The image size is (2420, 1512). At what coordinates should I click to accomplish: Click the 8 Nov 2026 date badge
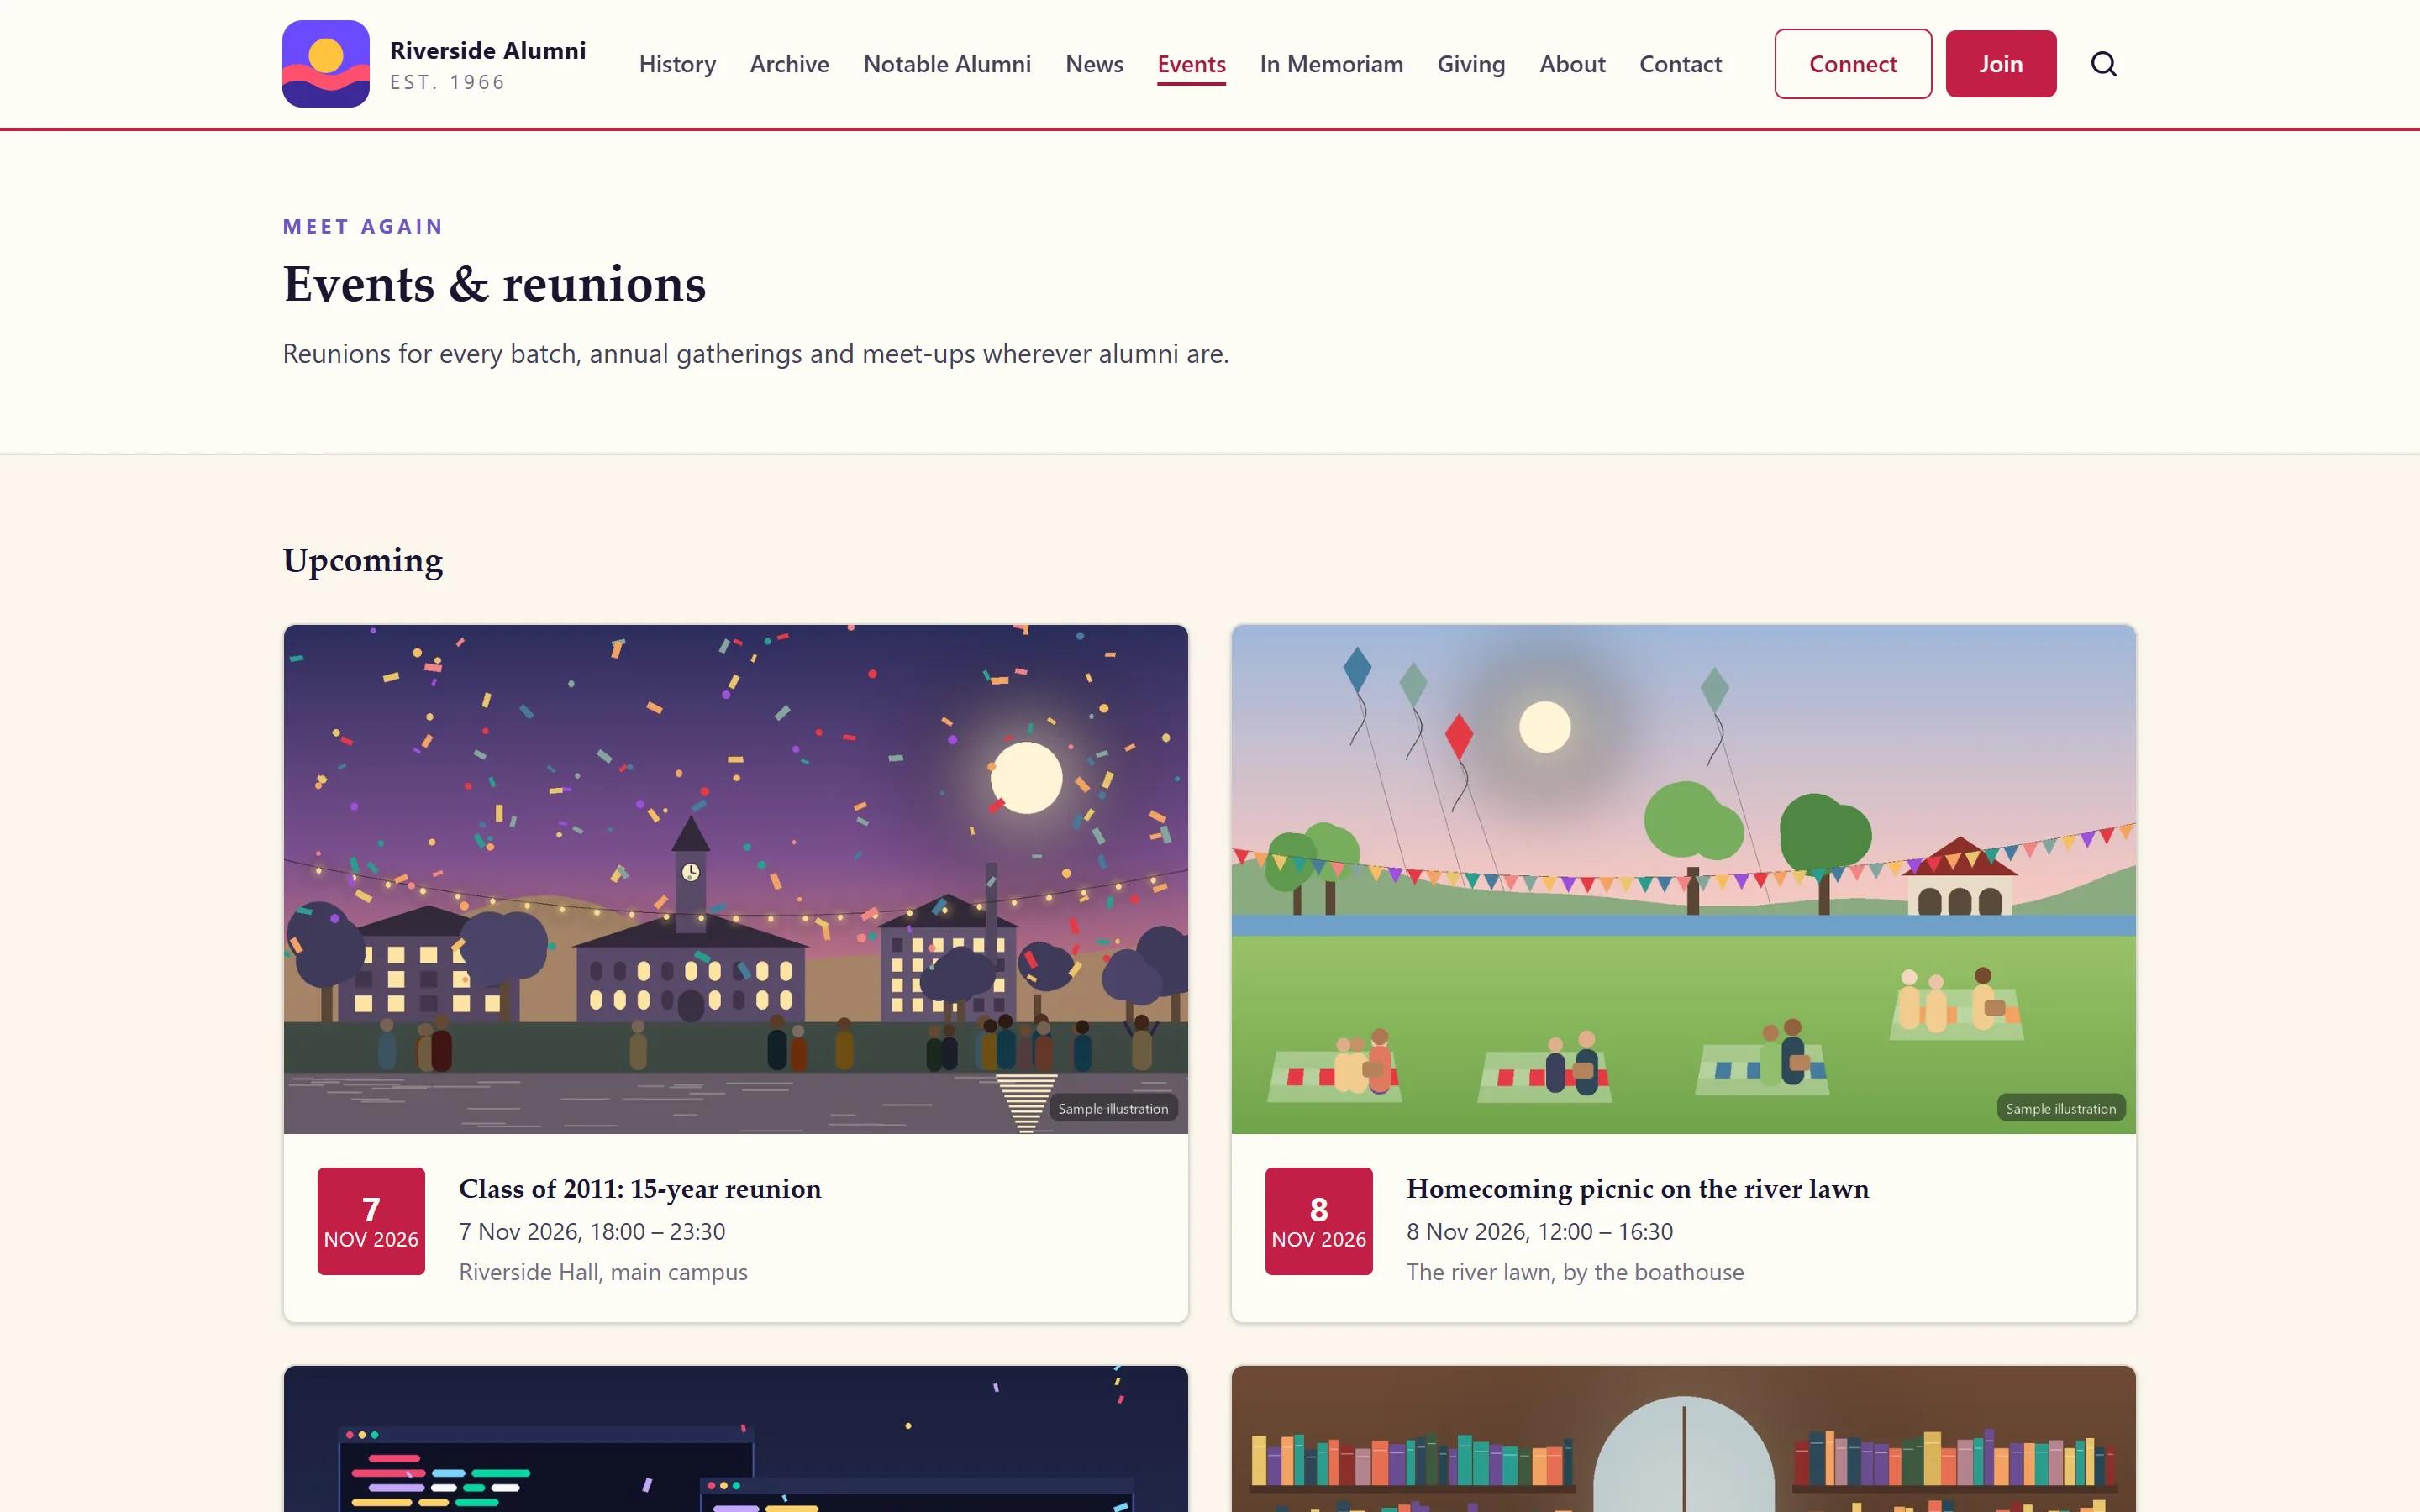pyautogui.click(x=1319, y=1221)
